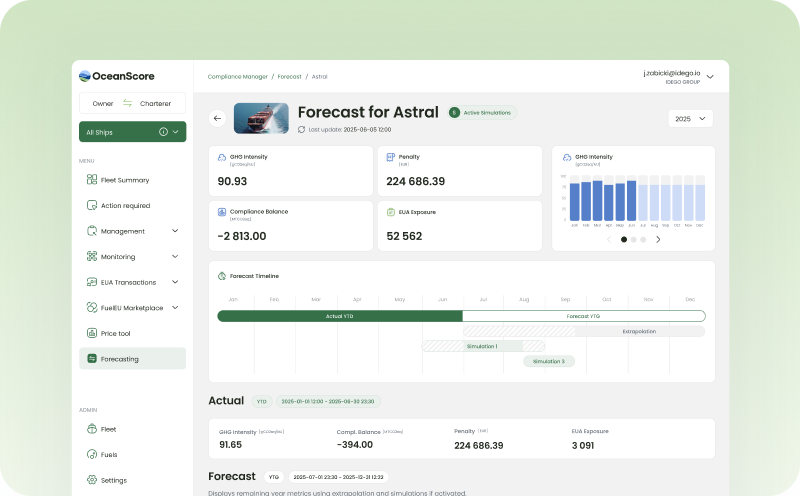This screenshot has width=800, height=496.
Task: Toggle the Owner / Charterer switch
Action: (x=128, y=103)
